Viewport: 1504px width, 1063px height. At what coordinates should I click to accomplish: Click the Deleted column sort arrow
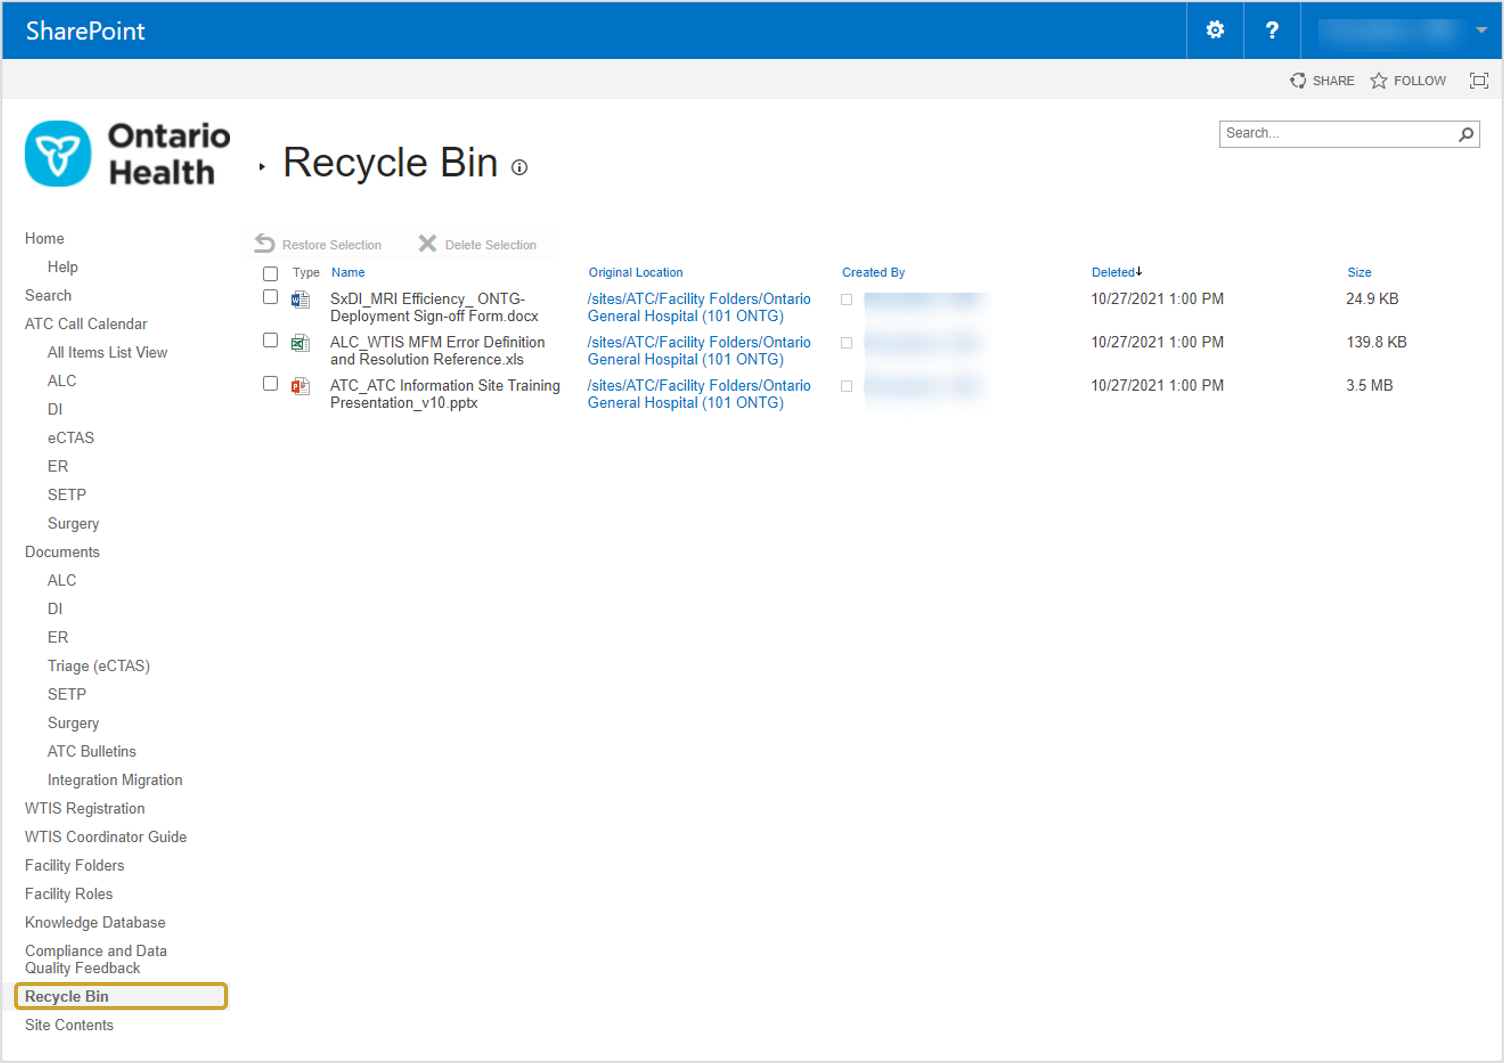[1139, 271]
